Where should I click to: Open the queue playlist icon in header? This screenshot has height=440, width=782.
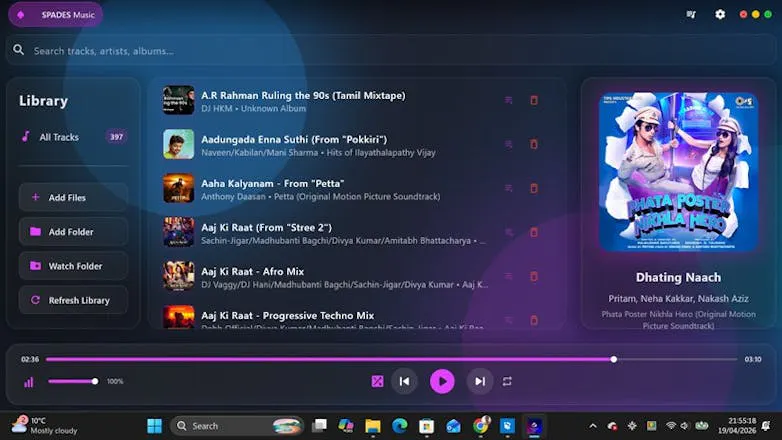[x=691, y=14]
